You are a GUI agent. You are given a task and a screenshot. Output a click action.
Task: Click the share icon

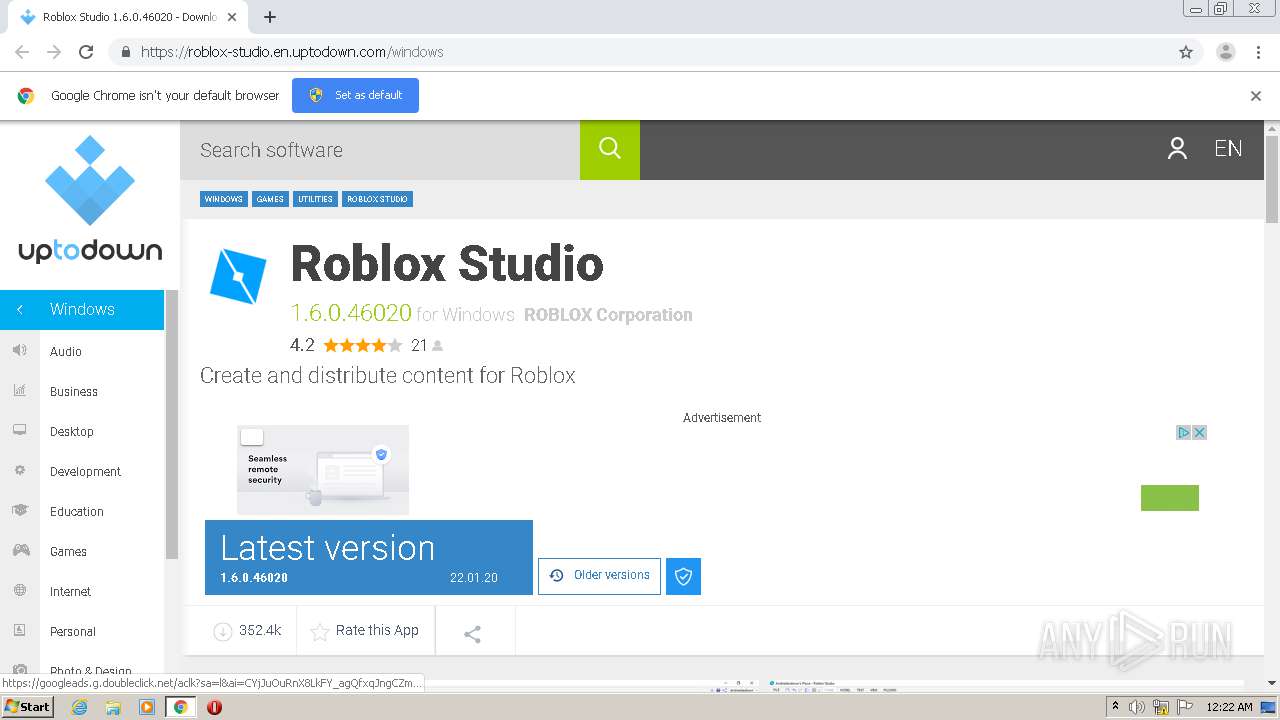(473, 634)
